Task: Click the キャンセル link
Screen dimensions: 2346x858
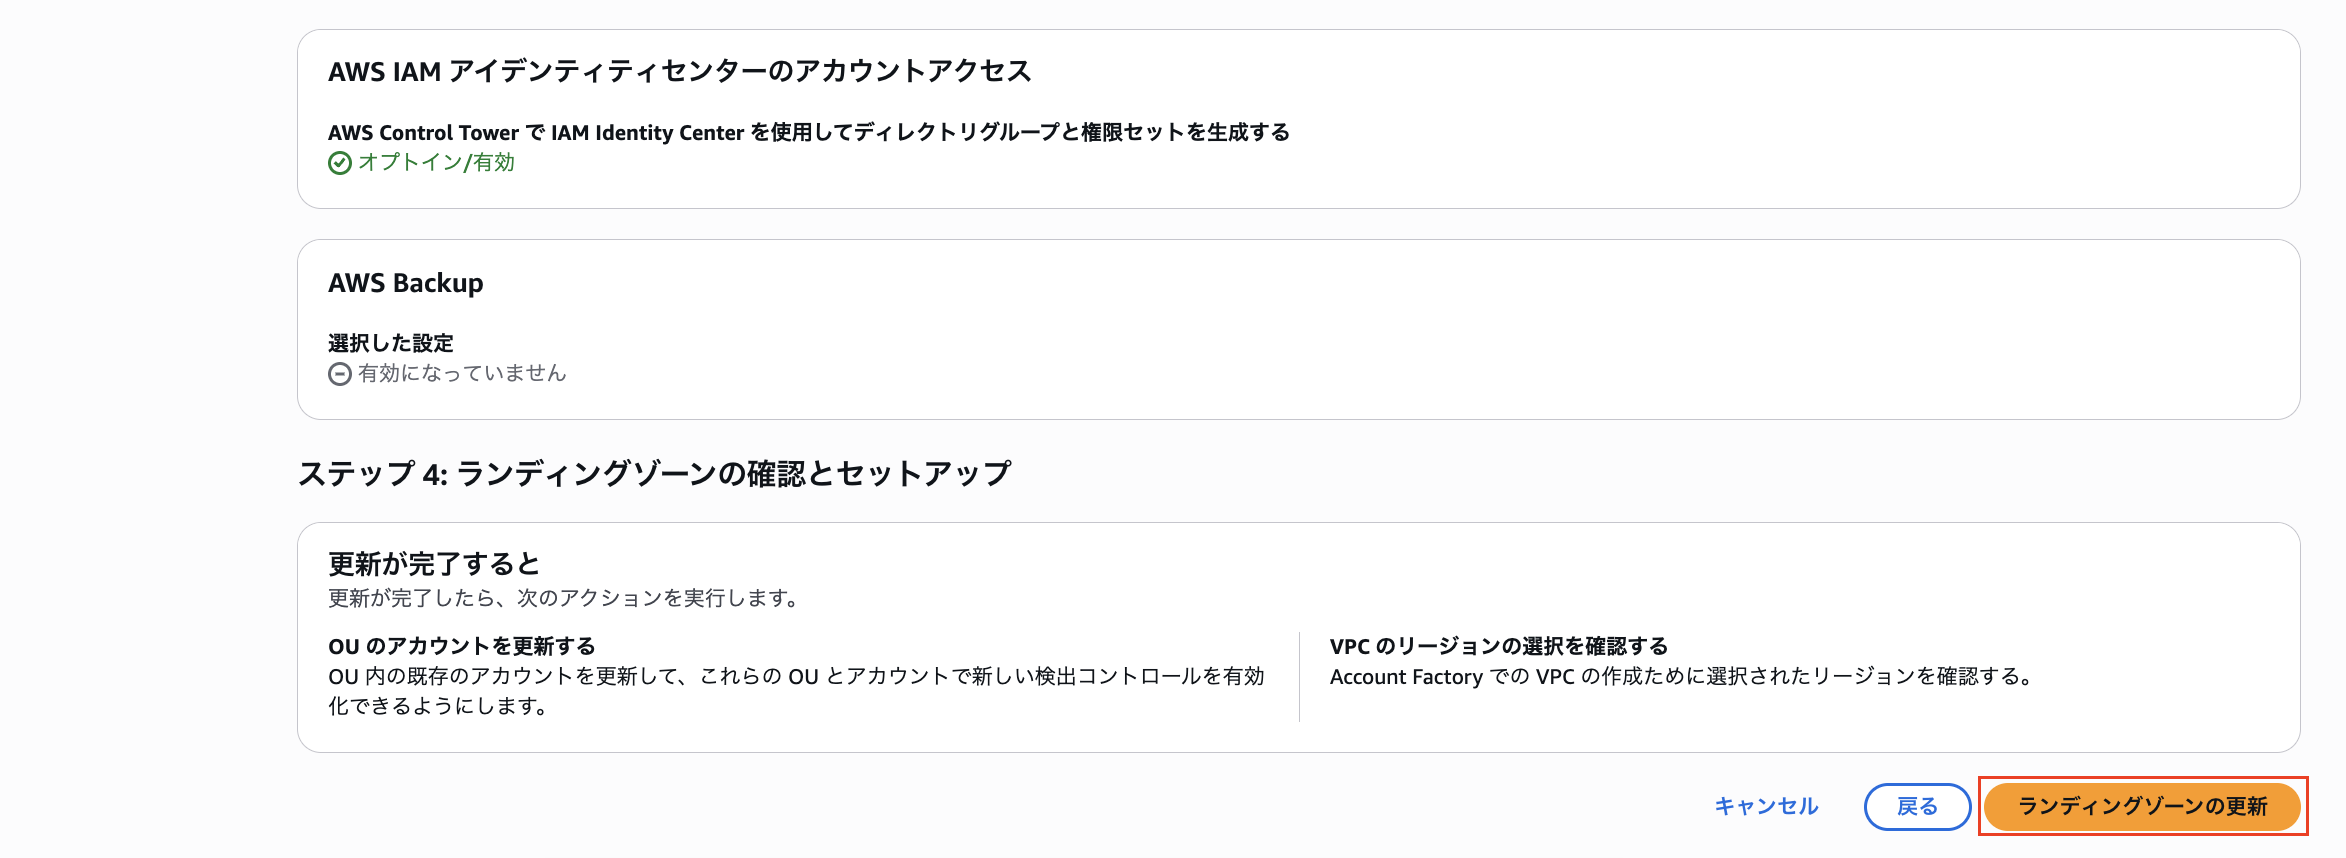Action: pos(1766,805)
